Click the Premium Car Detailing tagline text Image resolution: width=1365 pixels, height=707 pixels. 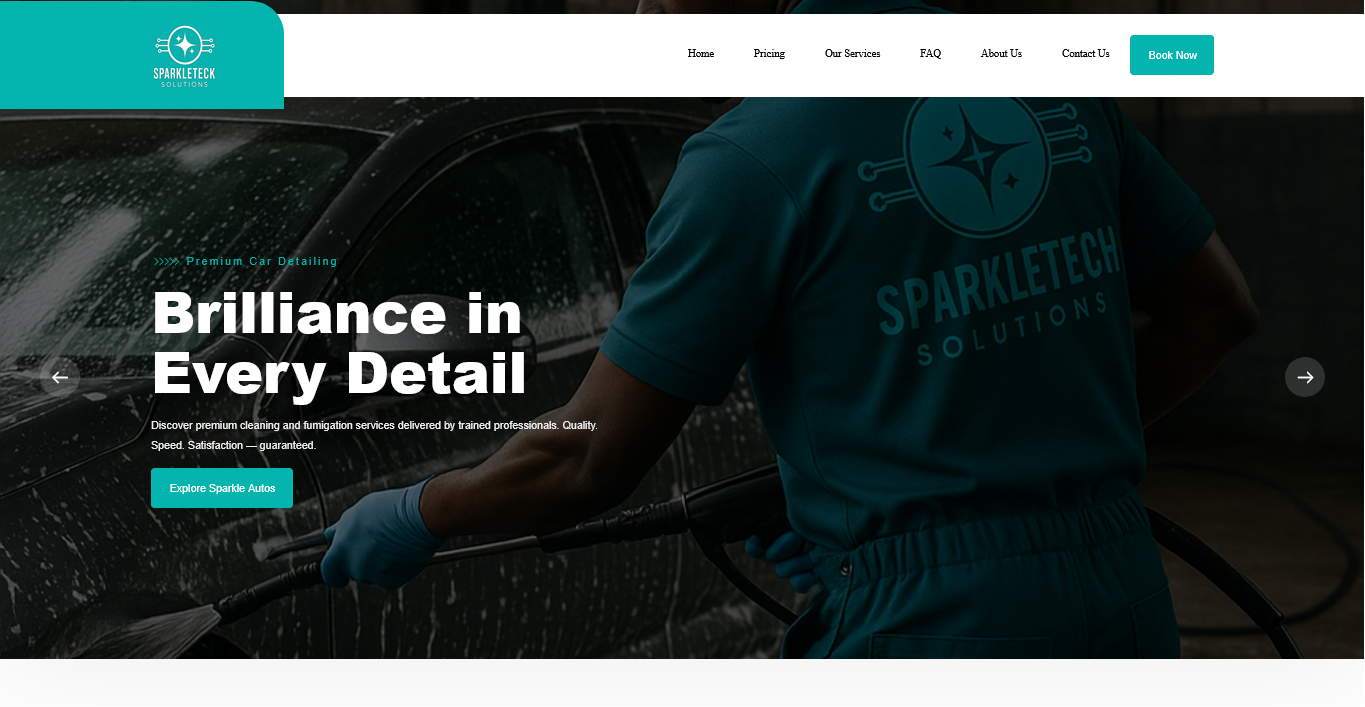[x=262, y=262]
